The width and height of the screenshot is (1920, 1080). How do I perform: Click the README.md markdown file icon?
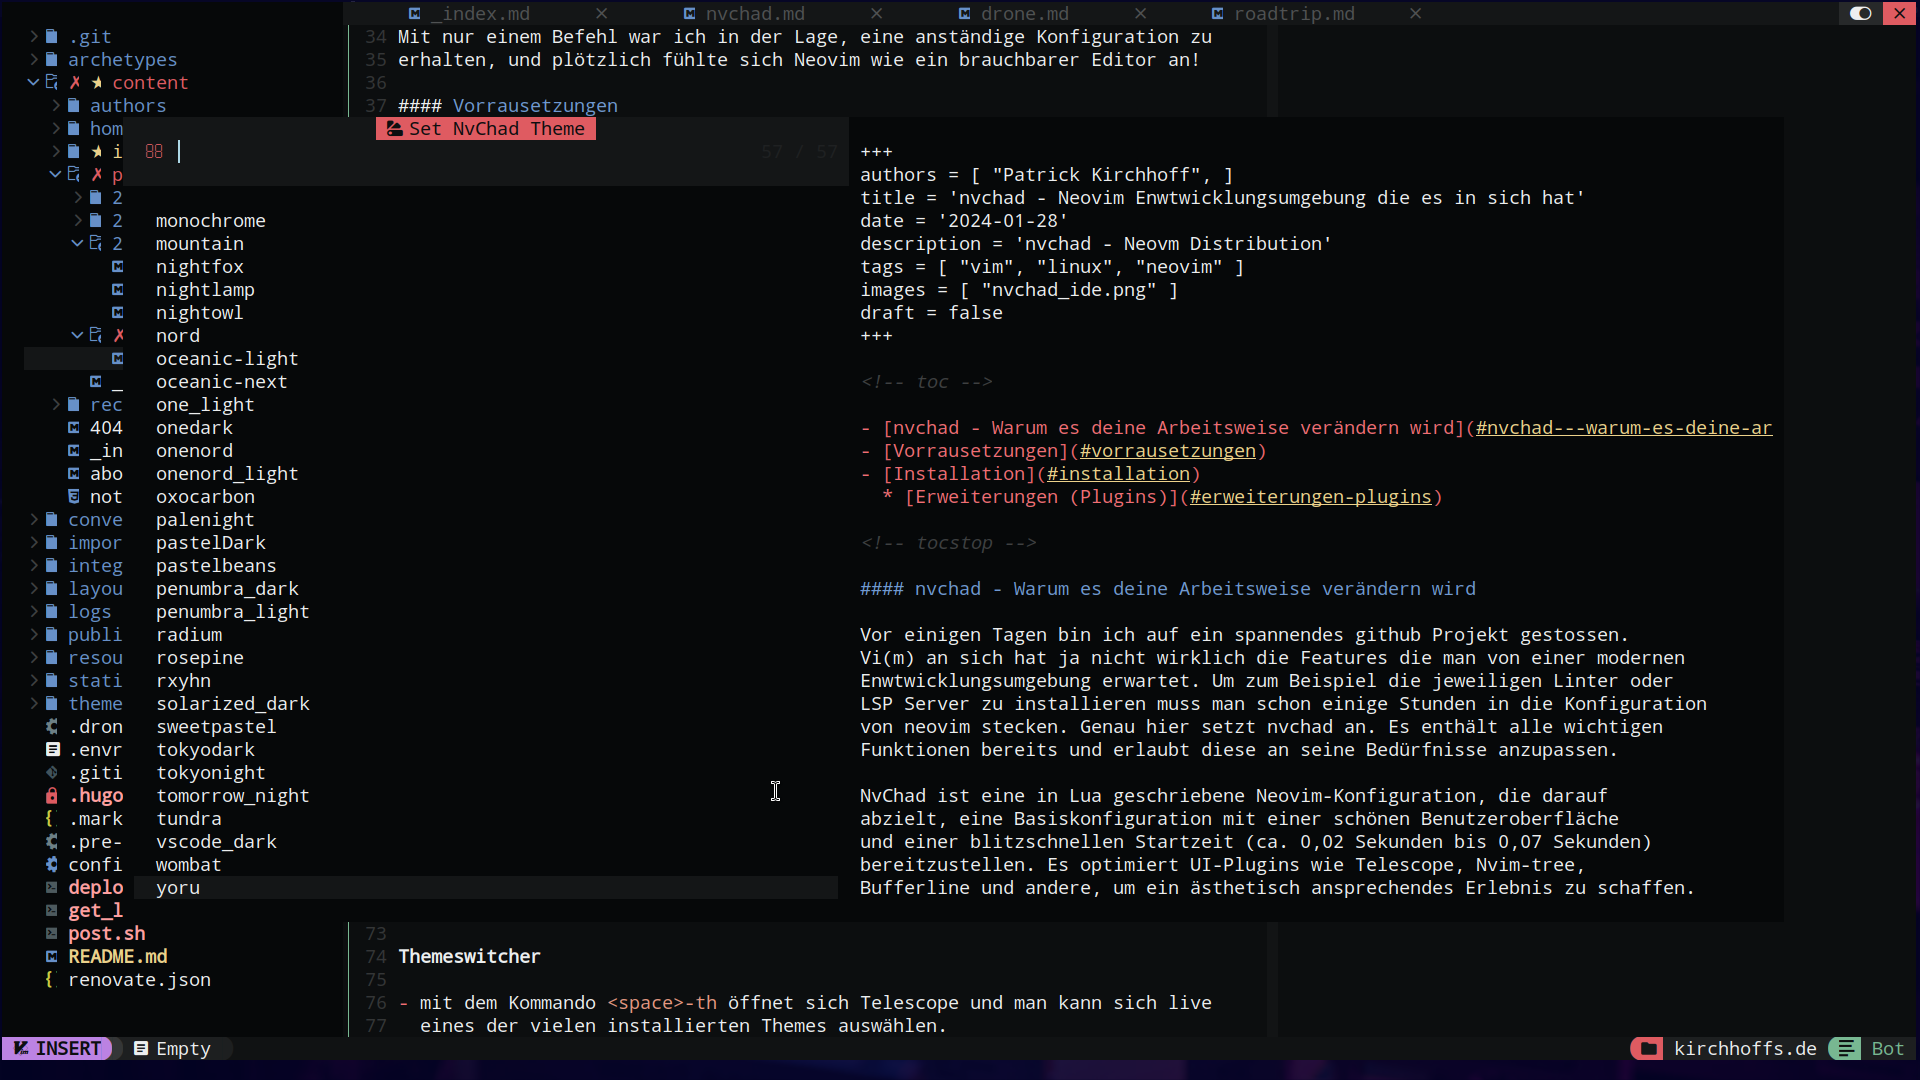pyautogui.click(x=51, y=957)
